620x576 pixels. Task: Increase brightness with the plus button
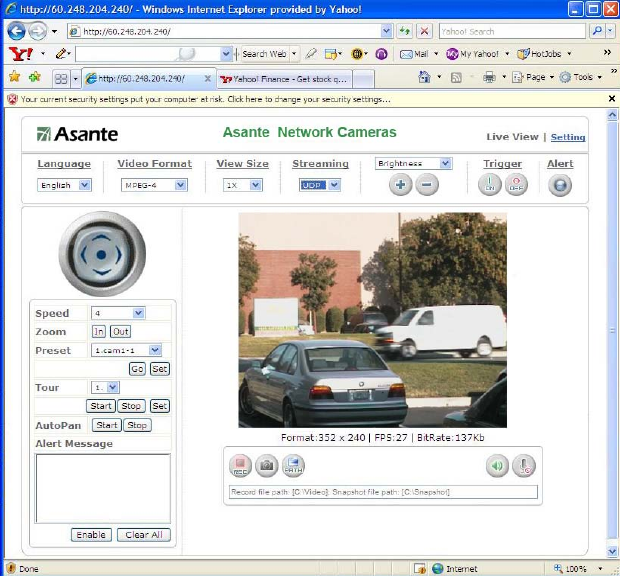click(400, 185)
